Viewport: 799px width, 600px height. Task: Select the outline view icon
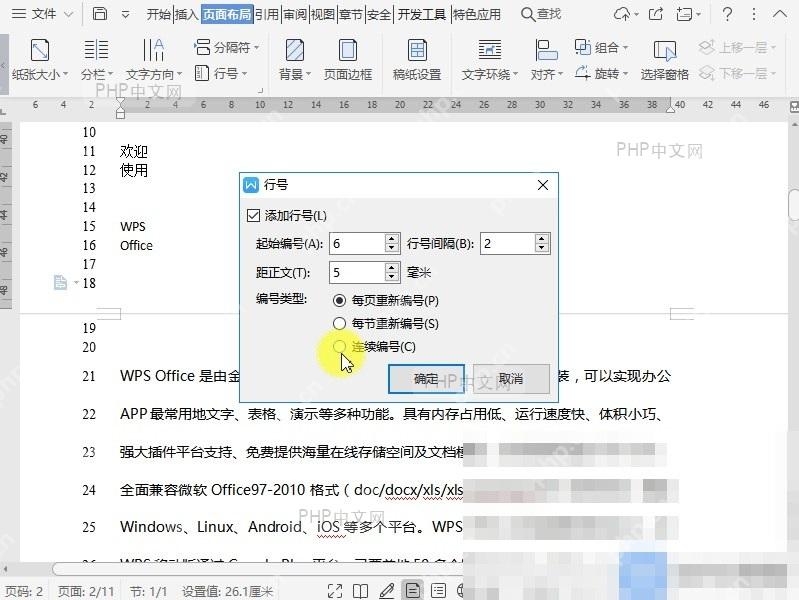point(438,591)
